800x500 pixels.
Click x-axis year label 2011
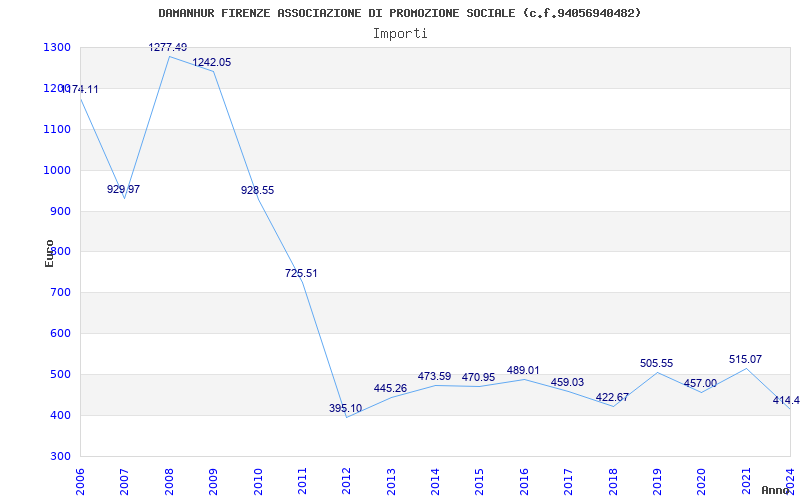coord(303,481)
